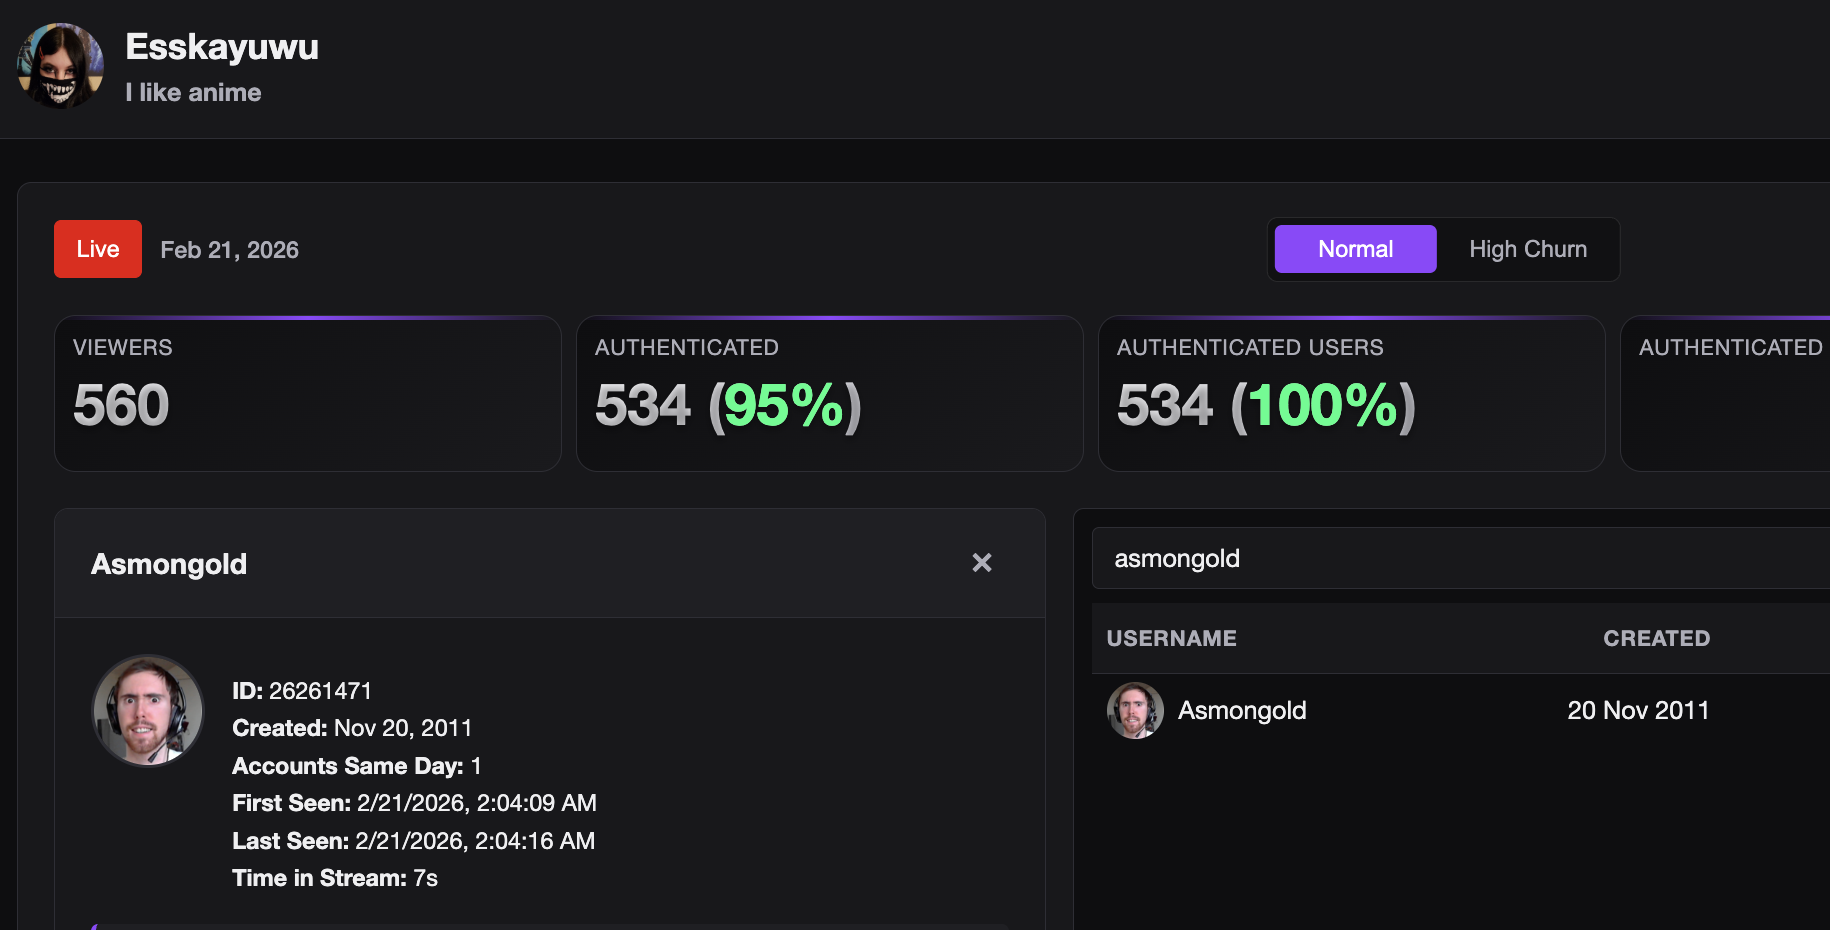Click the Asmongold panel heading
This screenshot has height=930, width=1830.
click(169, 564)
